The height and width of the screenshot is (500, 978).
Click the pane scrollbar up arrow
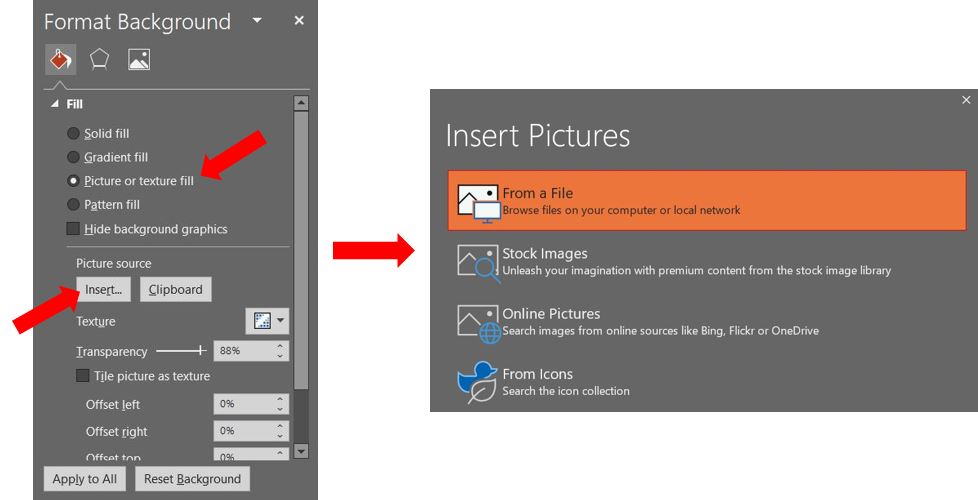pos(301,103)
